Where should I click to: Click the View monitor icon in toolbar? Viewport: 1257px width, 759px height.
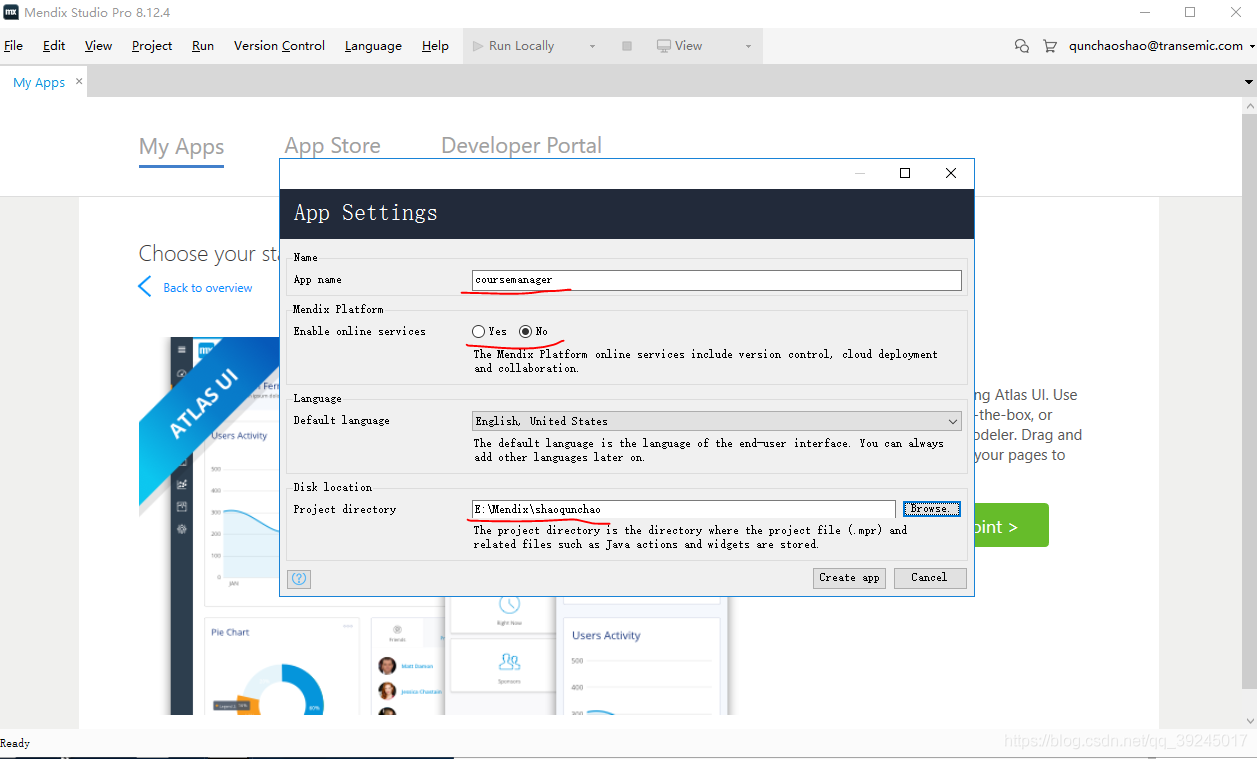click(x=664, y=46)
